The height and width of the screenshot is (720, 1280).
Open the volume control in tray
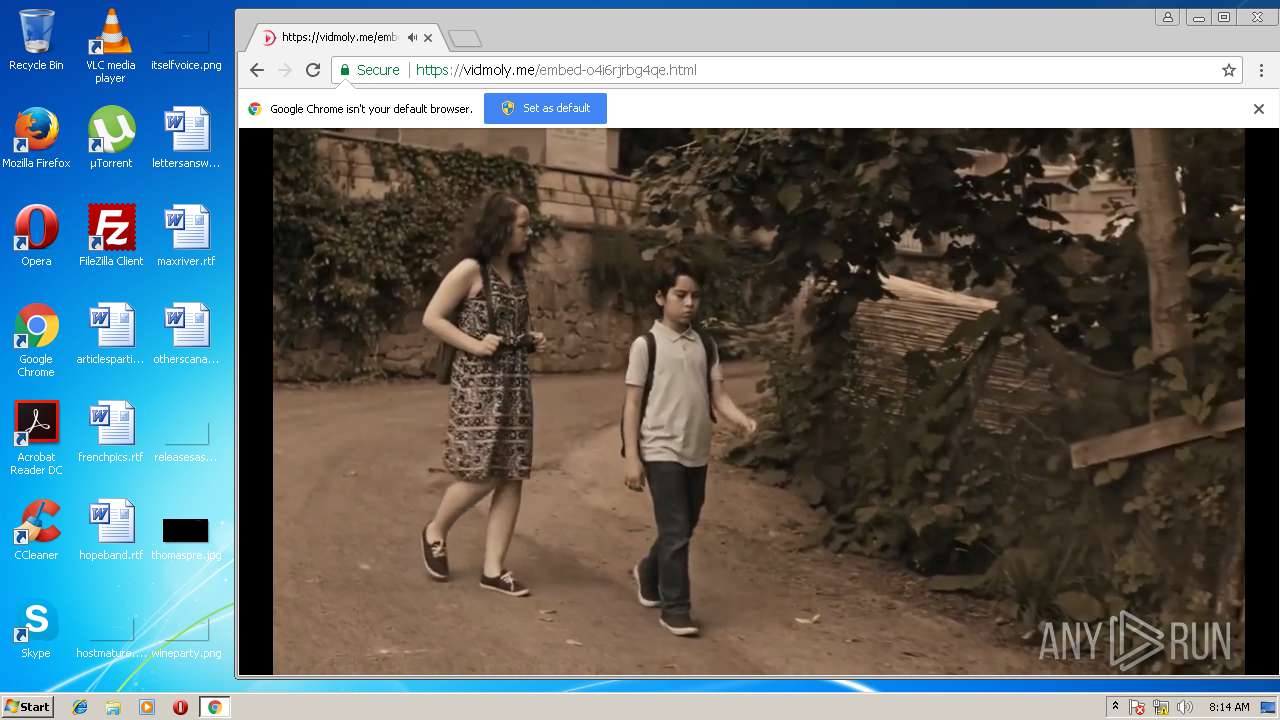(1185, 707)
